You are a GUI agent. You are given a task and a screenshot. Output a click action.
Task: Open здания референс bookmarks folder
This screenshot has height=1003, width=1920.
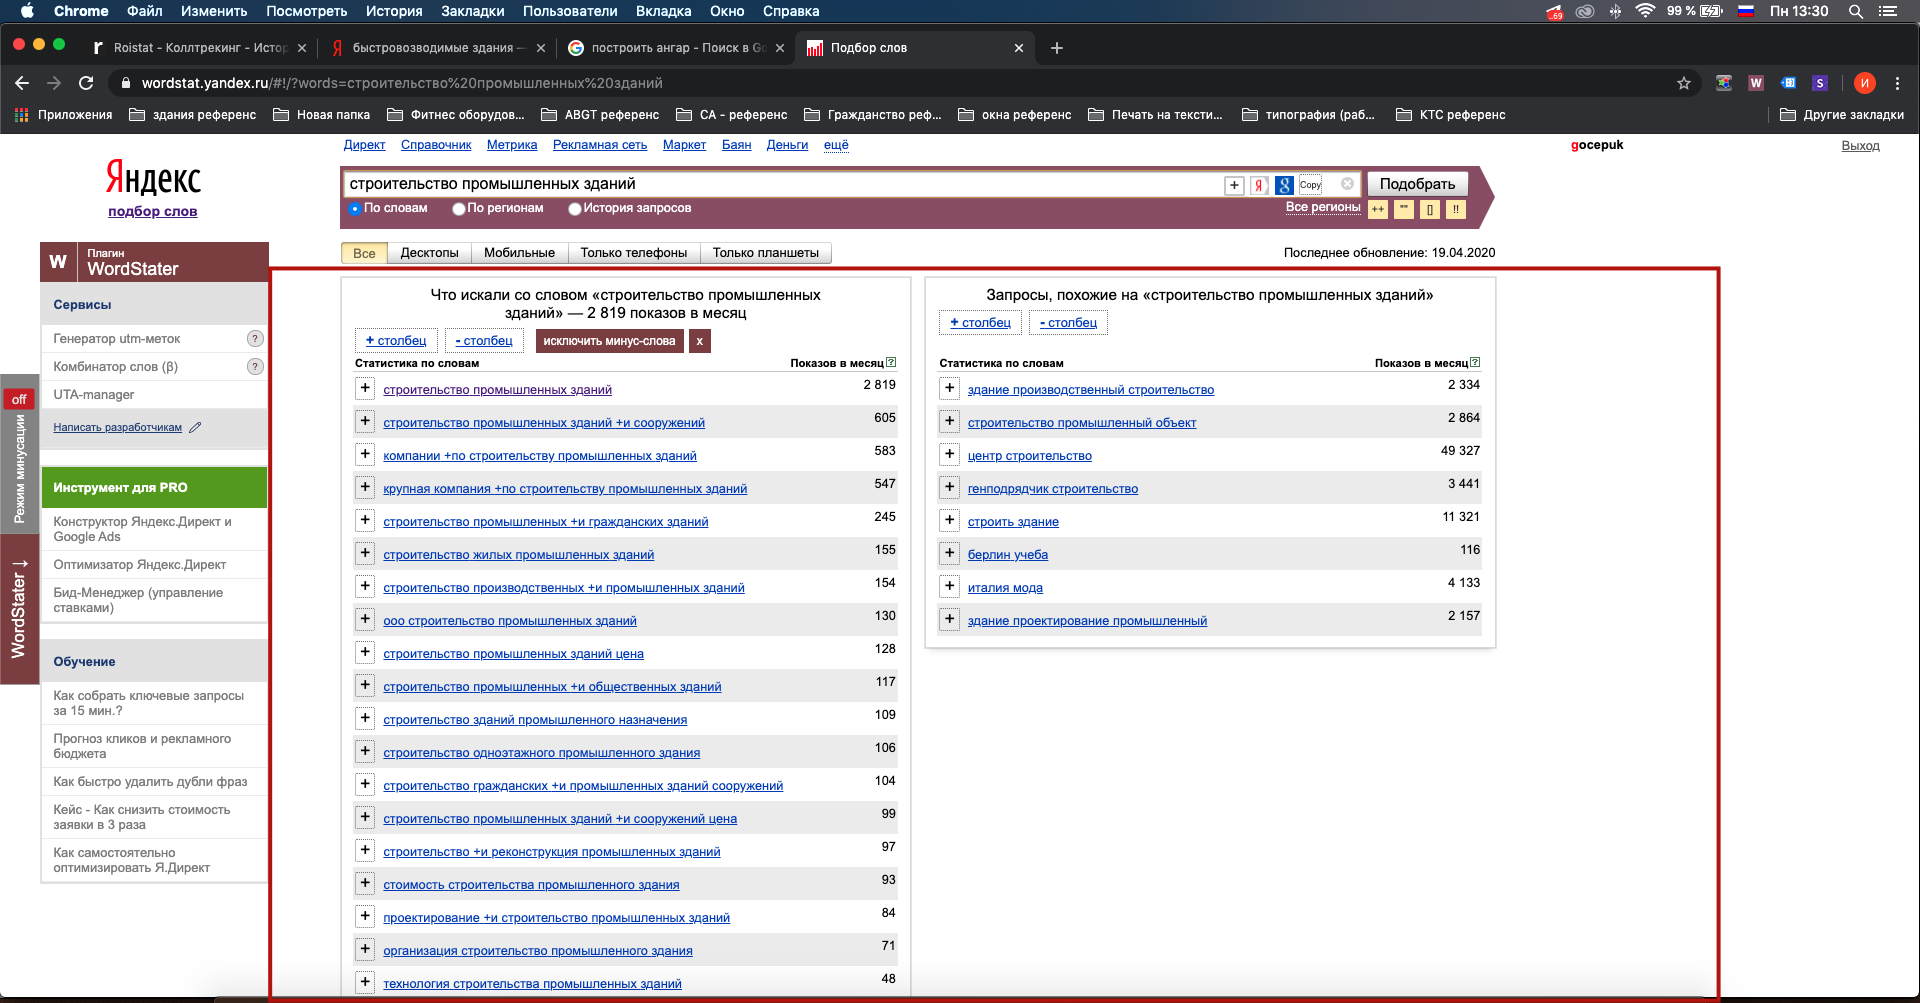(193, 115)
